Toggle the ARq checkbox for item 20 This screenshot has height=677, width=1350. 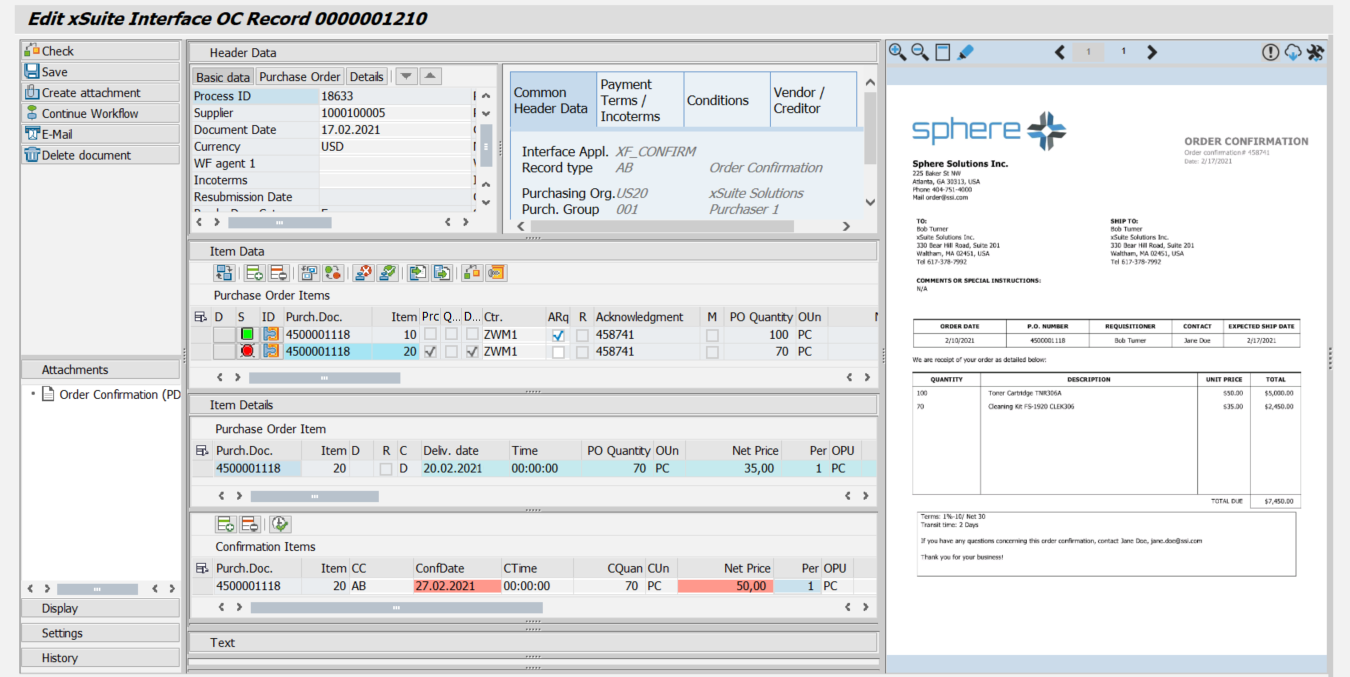click(x=557, y=351)
